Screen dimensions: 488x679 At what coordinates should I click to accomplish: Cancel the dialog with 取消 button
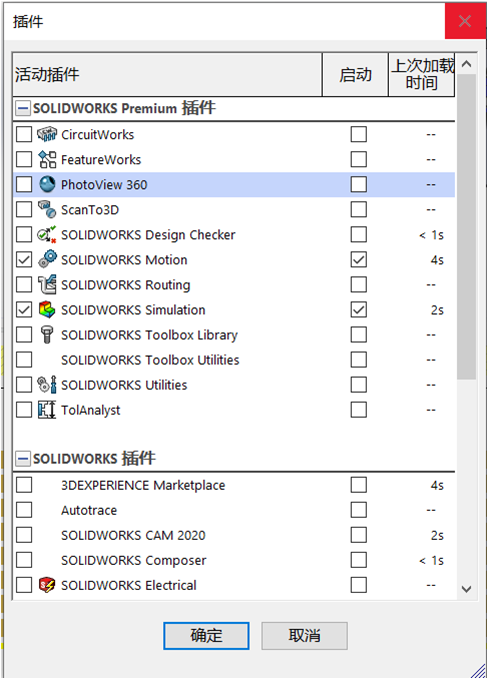tap(304, 636)
